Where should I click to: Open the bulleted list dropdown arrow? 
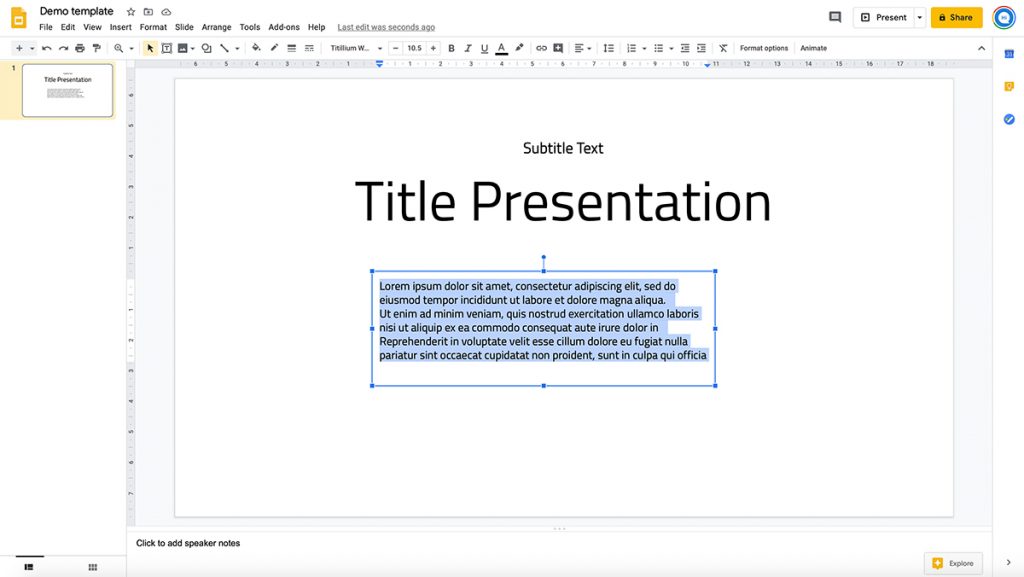pyautogui.click(x=671, y=48)
